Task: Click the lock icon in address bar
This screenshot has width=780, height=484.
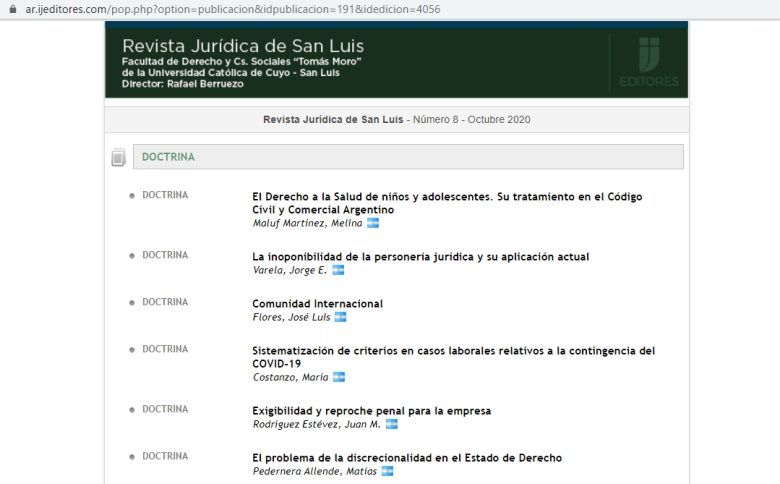Action: tap(13, 9)
